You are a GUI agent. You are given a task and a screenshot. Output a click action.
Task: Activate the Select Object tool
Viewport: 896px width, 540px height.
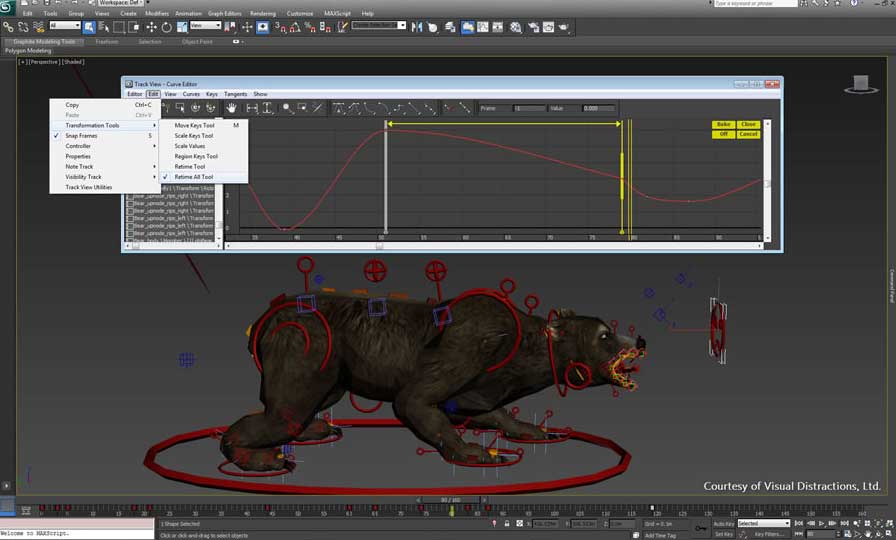[89, 27]
